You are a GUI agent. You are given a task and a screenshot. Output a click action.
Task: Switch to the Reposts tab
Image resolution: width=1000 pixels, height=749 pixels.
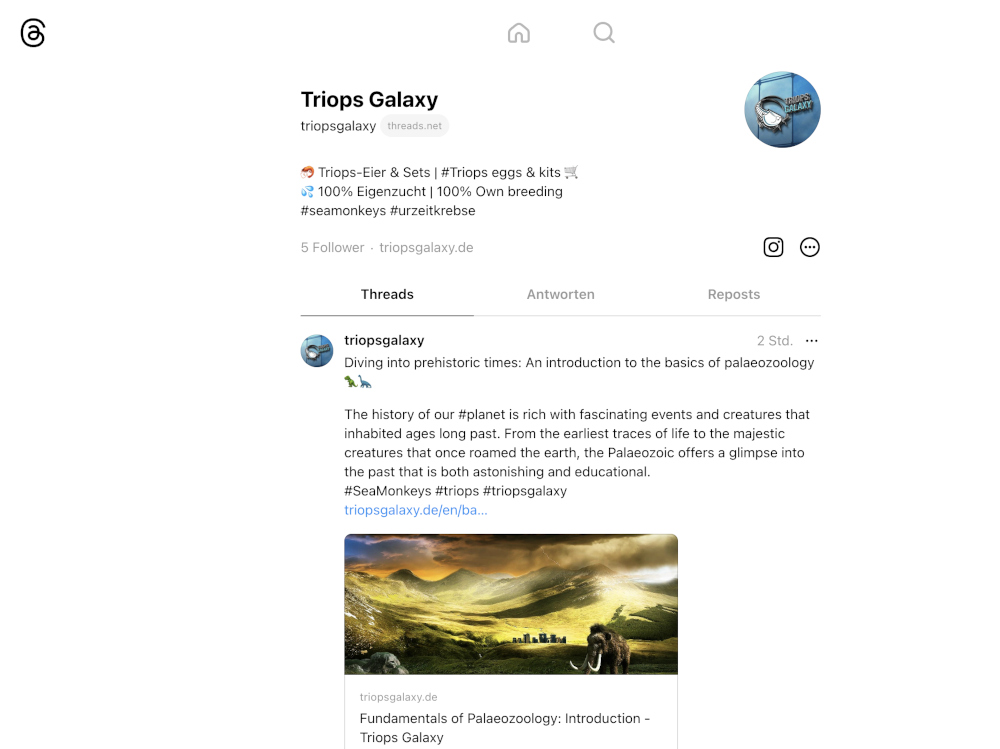[x=733, y=294]
